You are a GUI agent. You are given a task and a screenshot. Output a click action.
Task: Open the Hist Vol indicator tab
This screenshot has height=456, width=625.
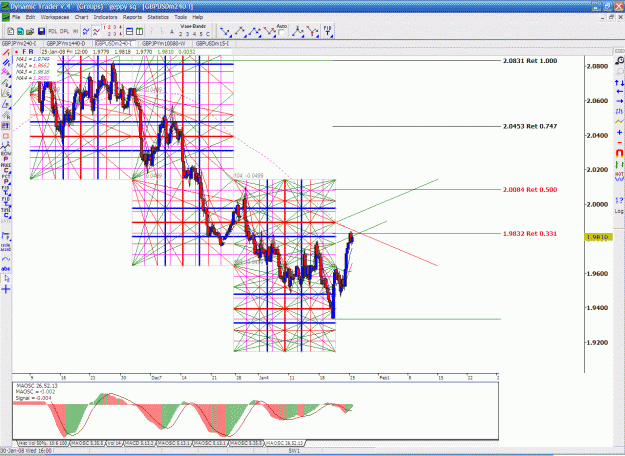point(43,443)
